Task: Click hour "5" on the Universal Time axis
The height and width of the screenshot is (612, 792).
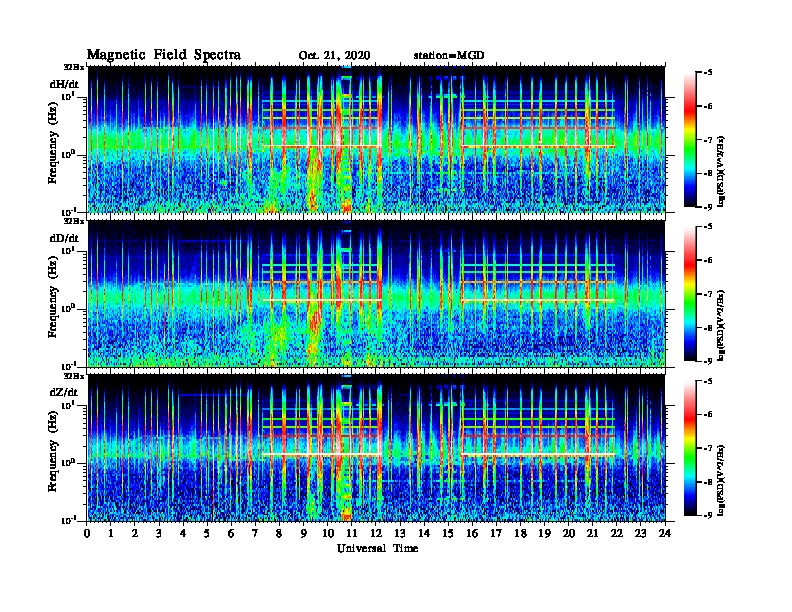Action: coord(207,533)
